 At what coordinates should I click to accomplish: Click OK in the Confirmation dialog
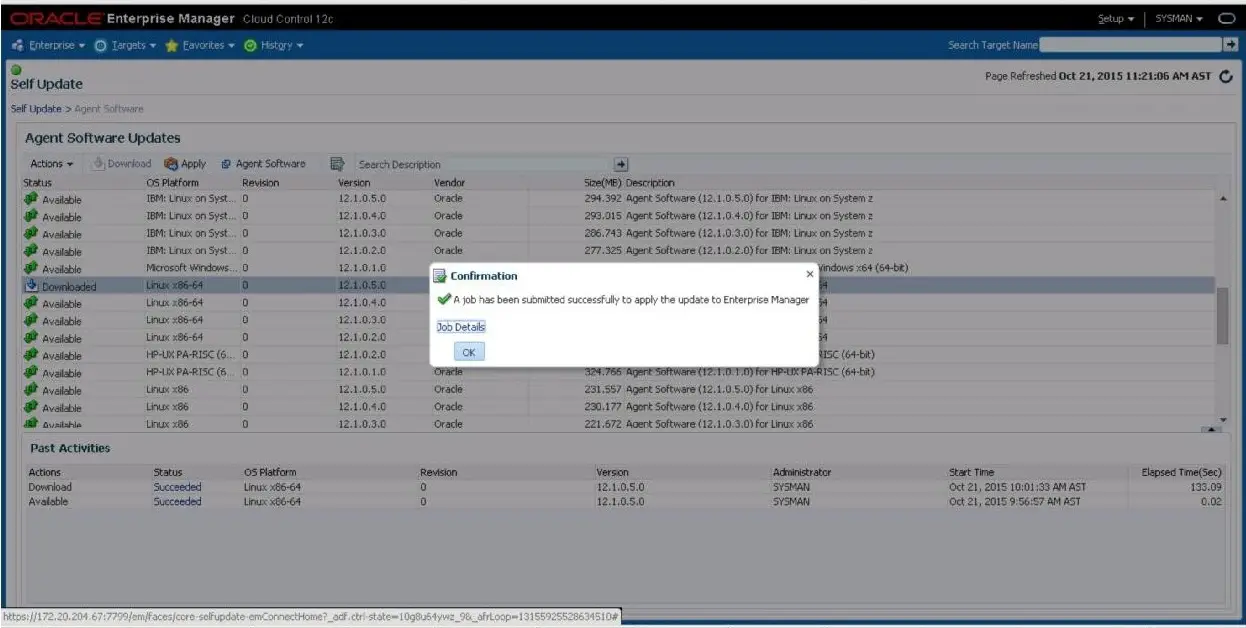coord(468,352)
